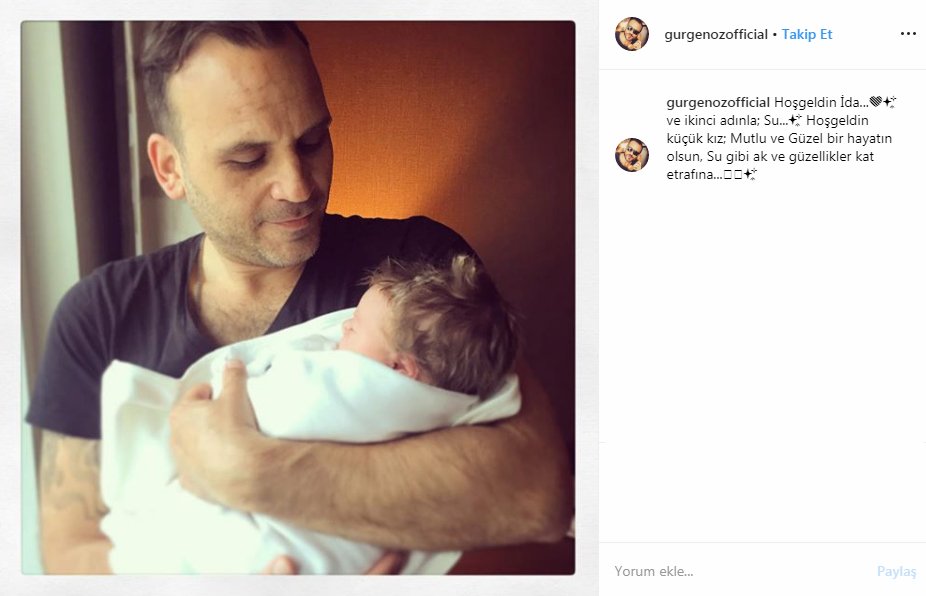926x596 pixels.
Task: Follow the account with Takip Et
Action: pyautogui.click(x=807, y=34)
